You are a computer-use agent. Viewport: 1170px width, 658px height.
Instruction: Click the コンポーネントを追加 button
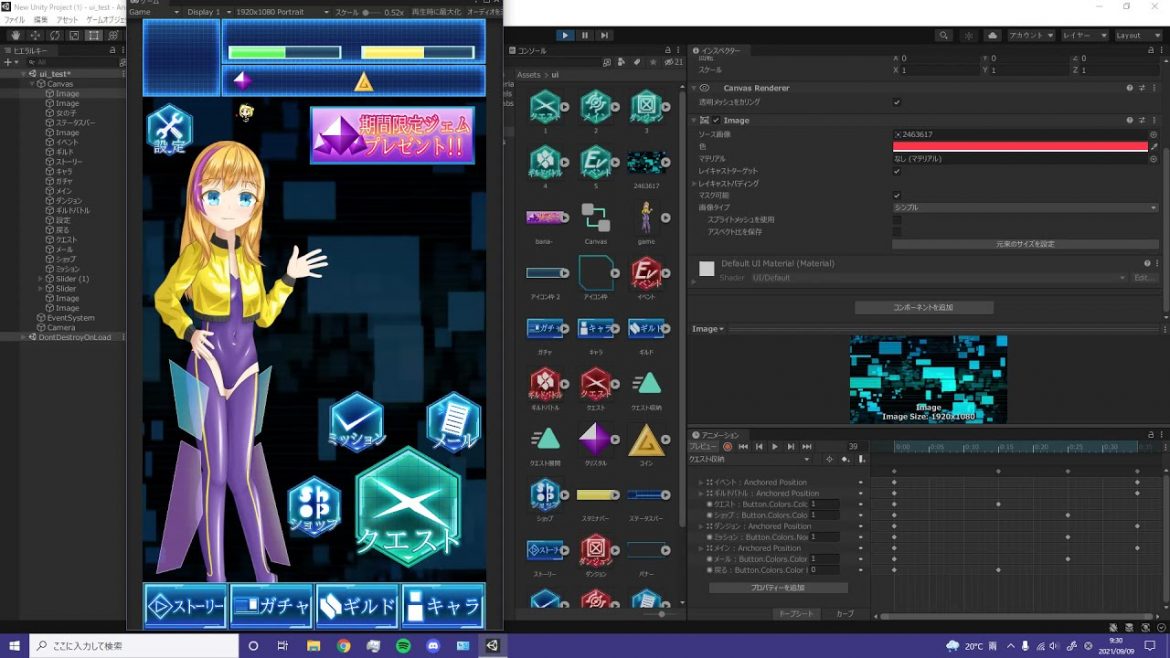[923, 308]
